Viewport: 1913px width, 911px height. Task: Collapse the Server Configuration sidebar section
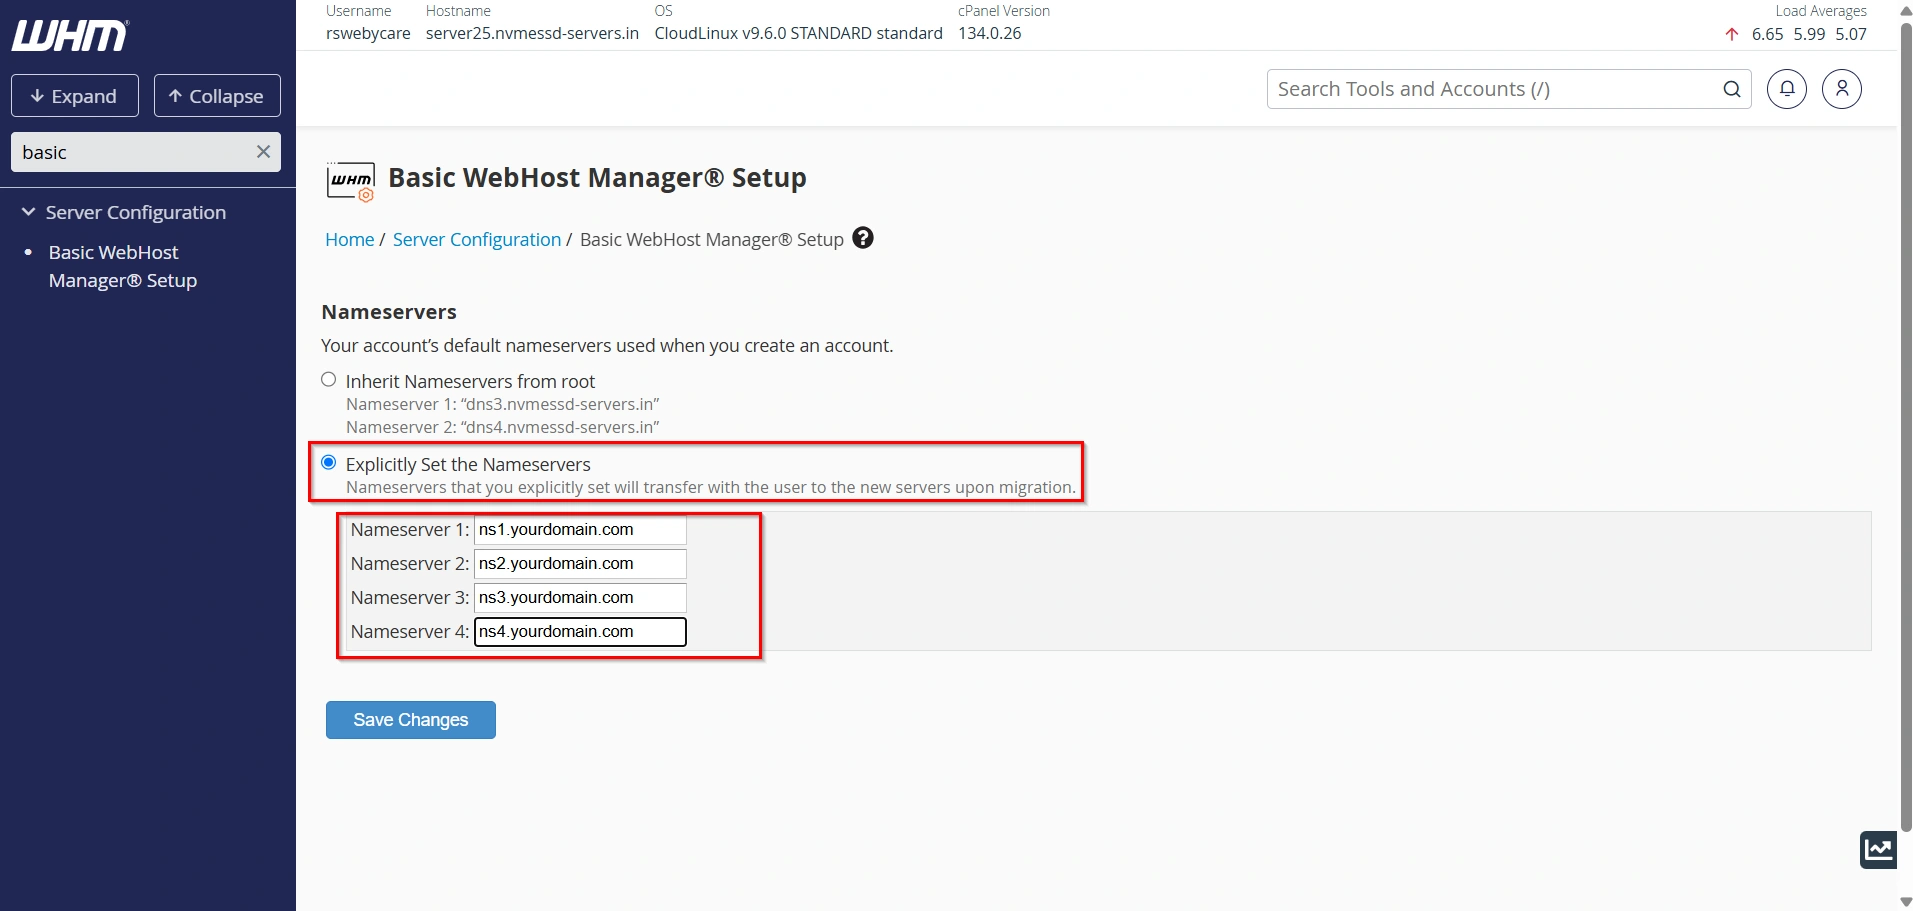pyautogui.click(x=28, y=212)
